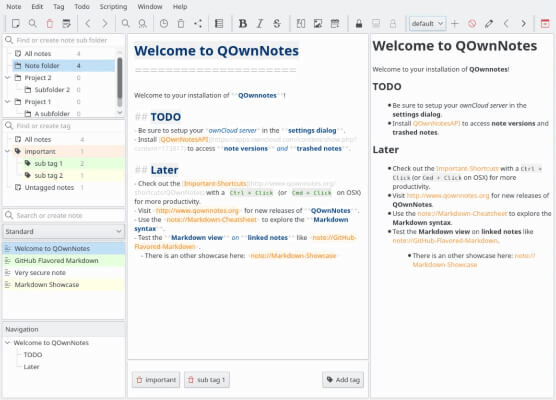Click the Find or create tag field
This screenshot has height=400, width=556.
click(x=64, y=126)
